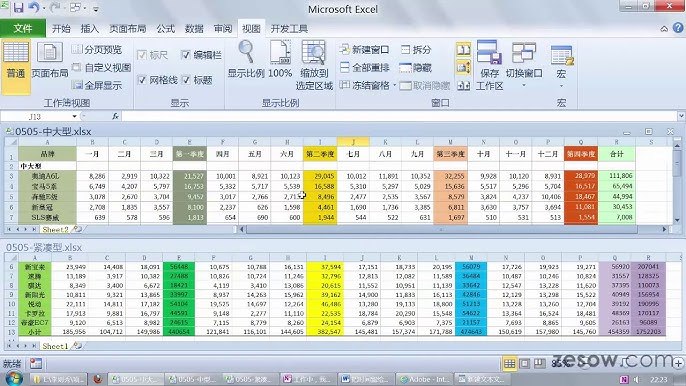The height and width of the screenshot is (386, 686).
Task: Zoom to selection (缩放到选定区域)
Action: click(x=314, y=65)
